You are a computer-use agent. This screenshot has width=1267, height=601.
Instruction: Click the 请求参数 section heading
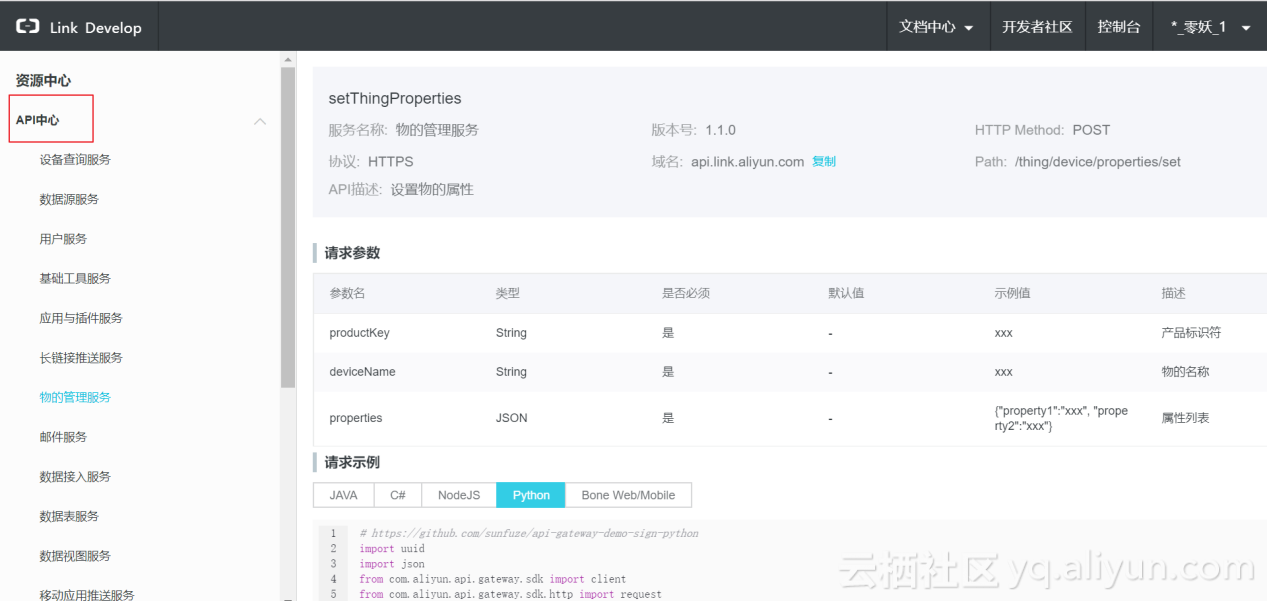pos(352,253)
